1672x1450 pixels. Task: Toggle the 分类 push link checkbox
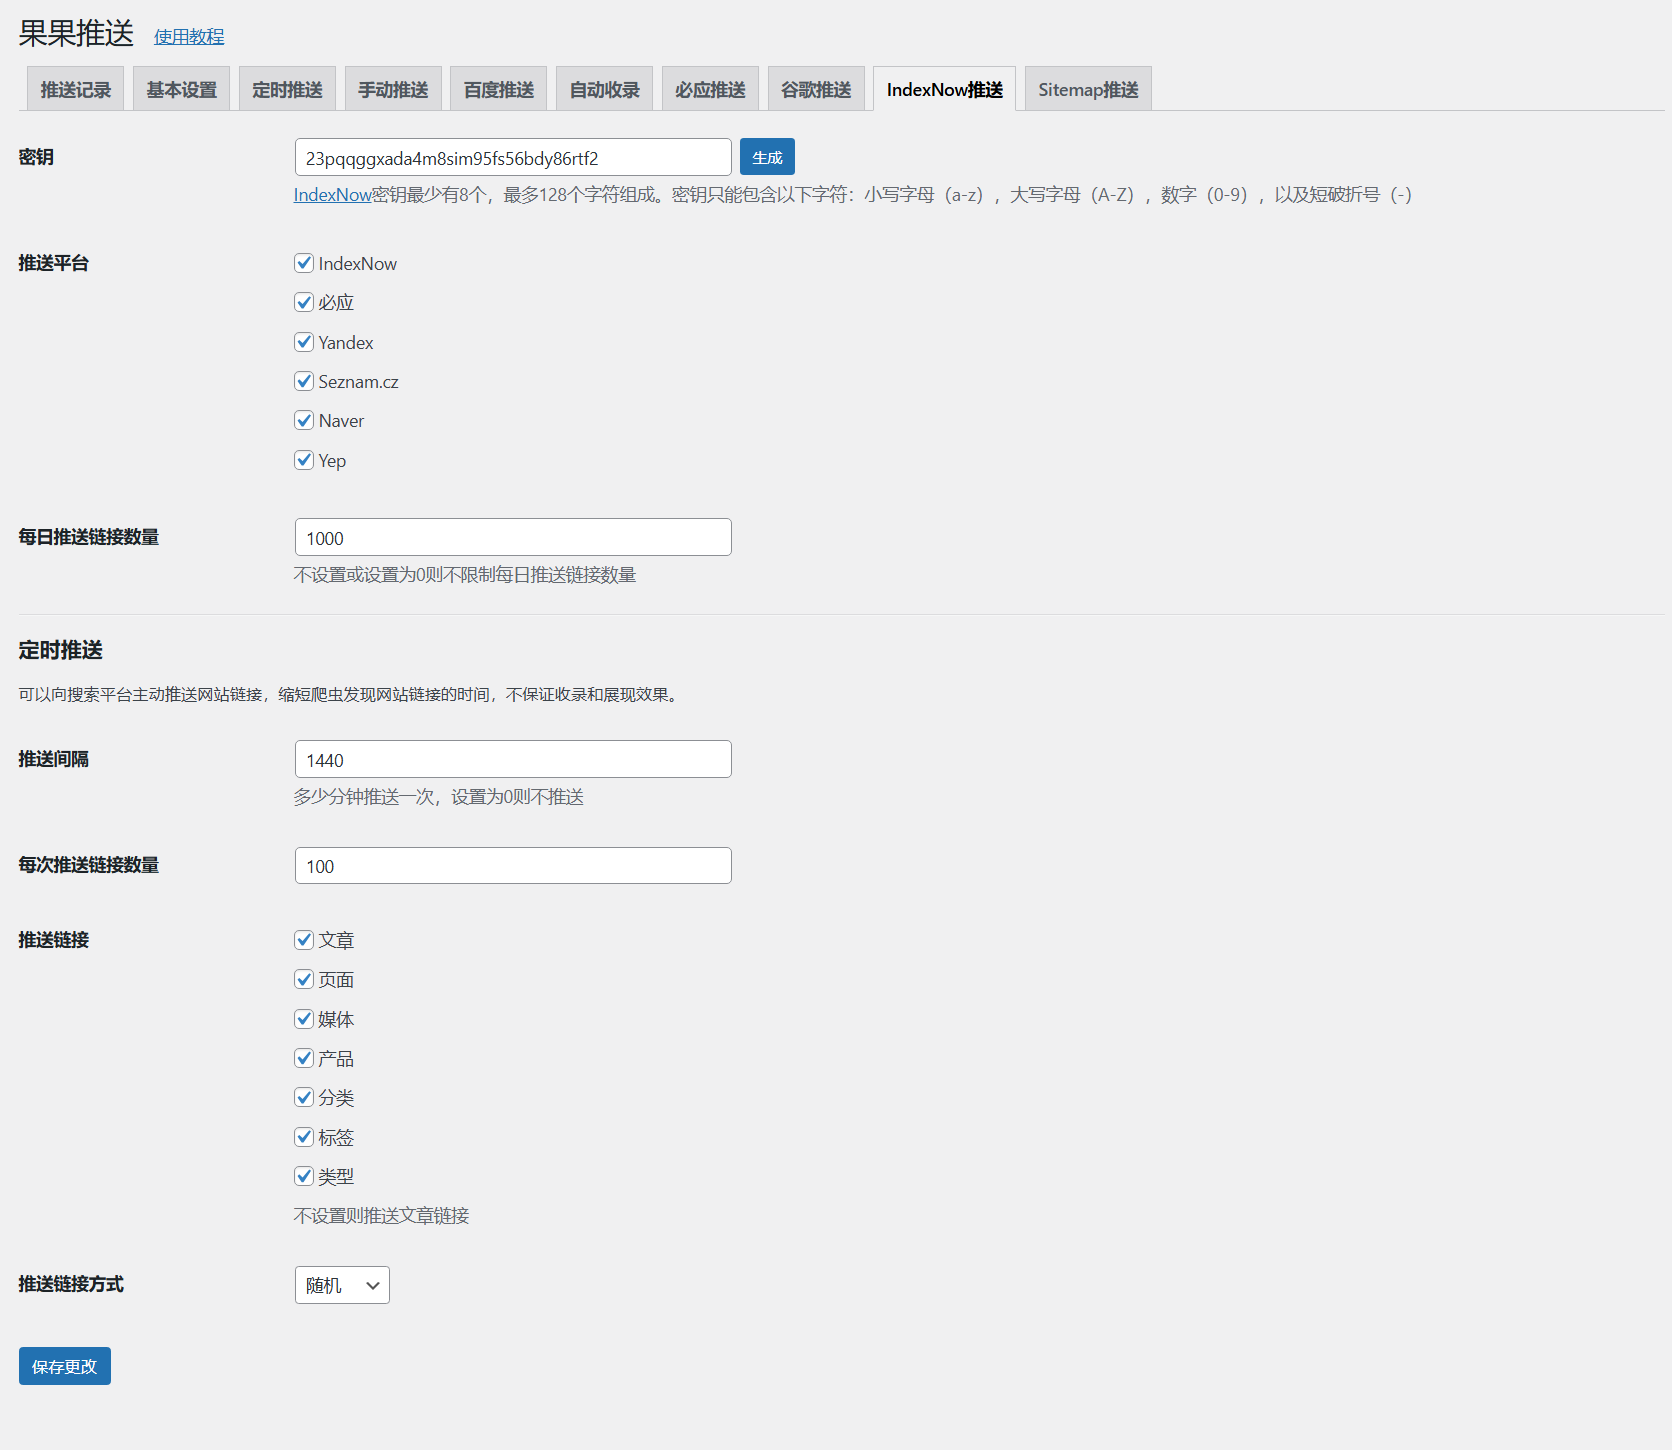coord(304,1097)
